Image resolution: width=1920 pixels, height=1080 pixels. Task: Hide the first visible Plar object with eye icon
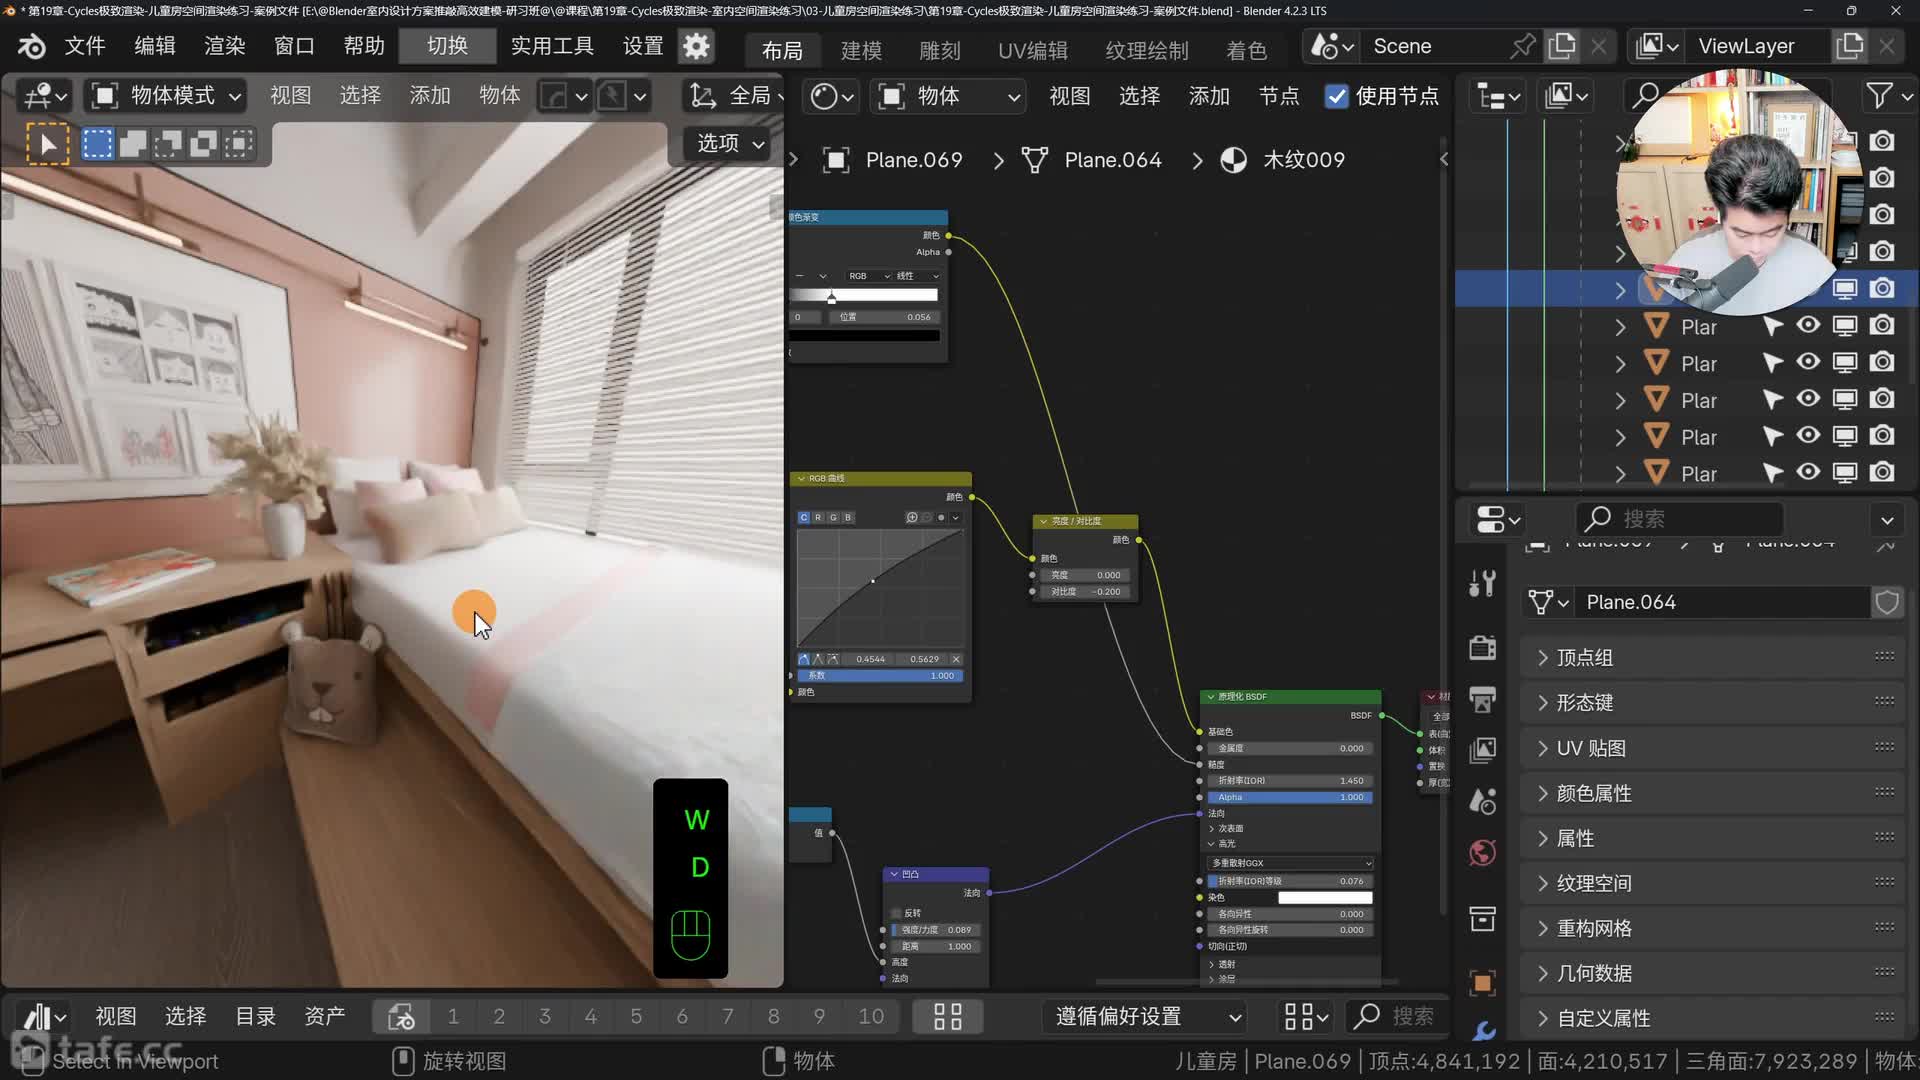click(1808, 326)
